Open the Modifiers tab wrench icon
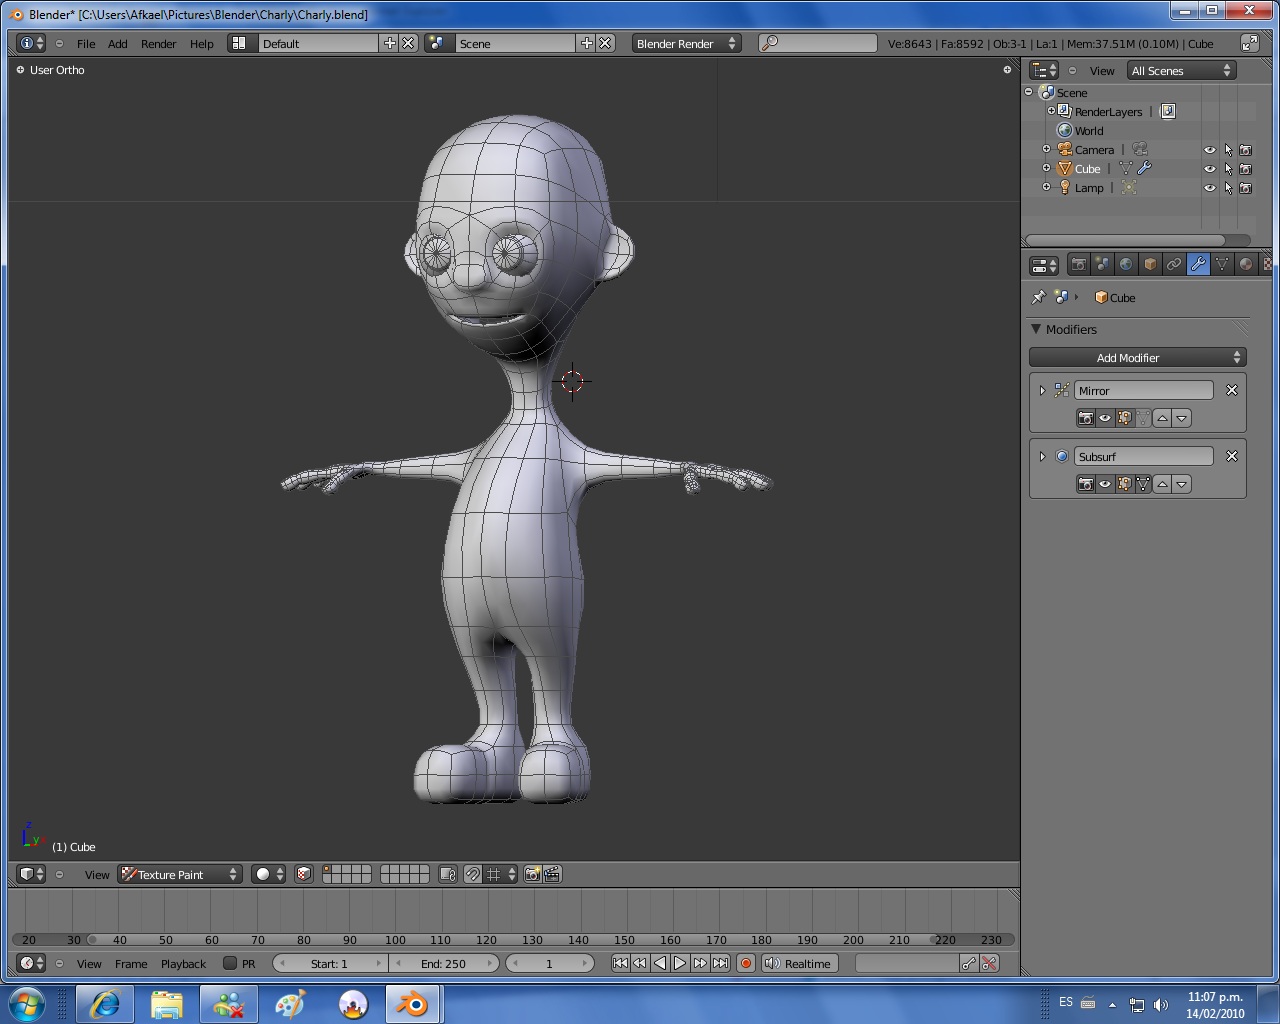This screenshot has height=1024, width=1280. [x=1198, y=265]
